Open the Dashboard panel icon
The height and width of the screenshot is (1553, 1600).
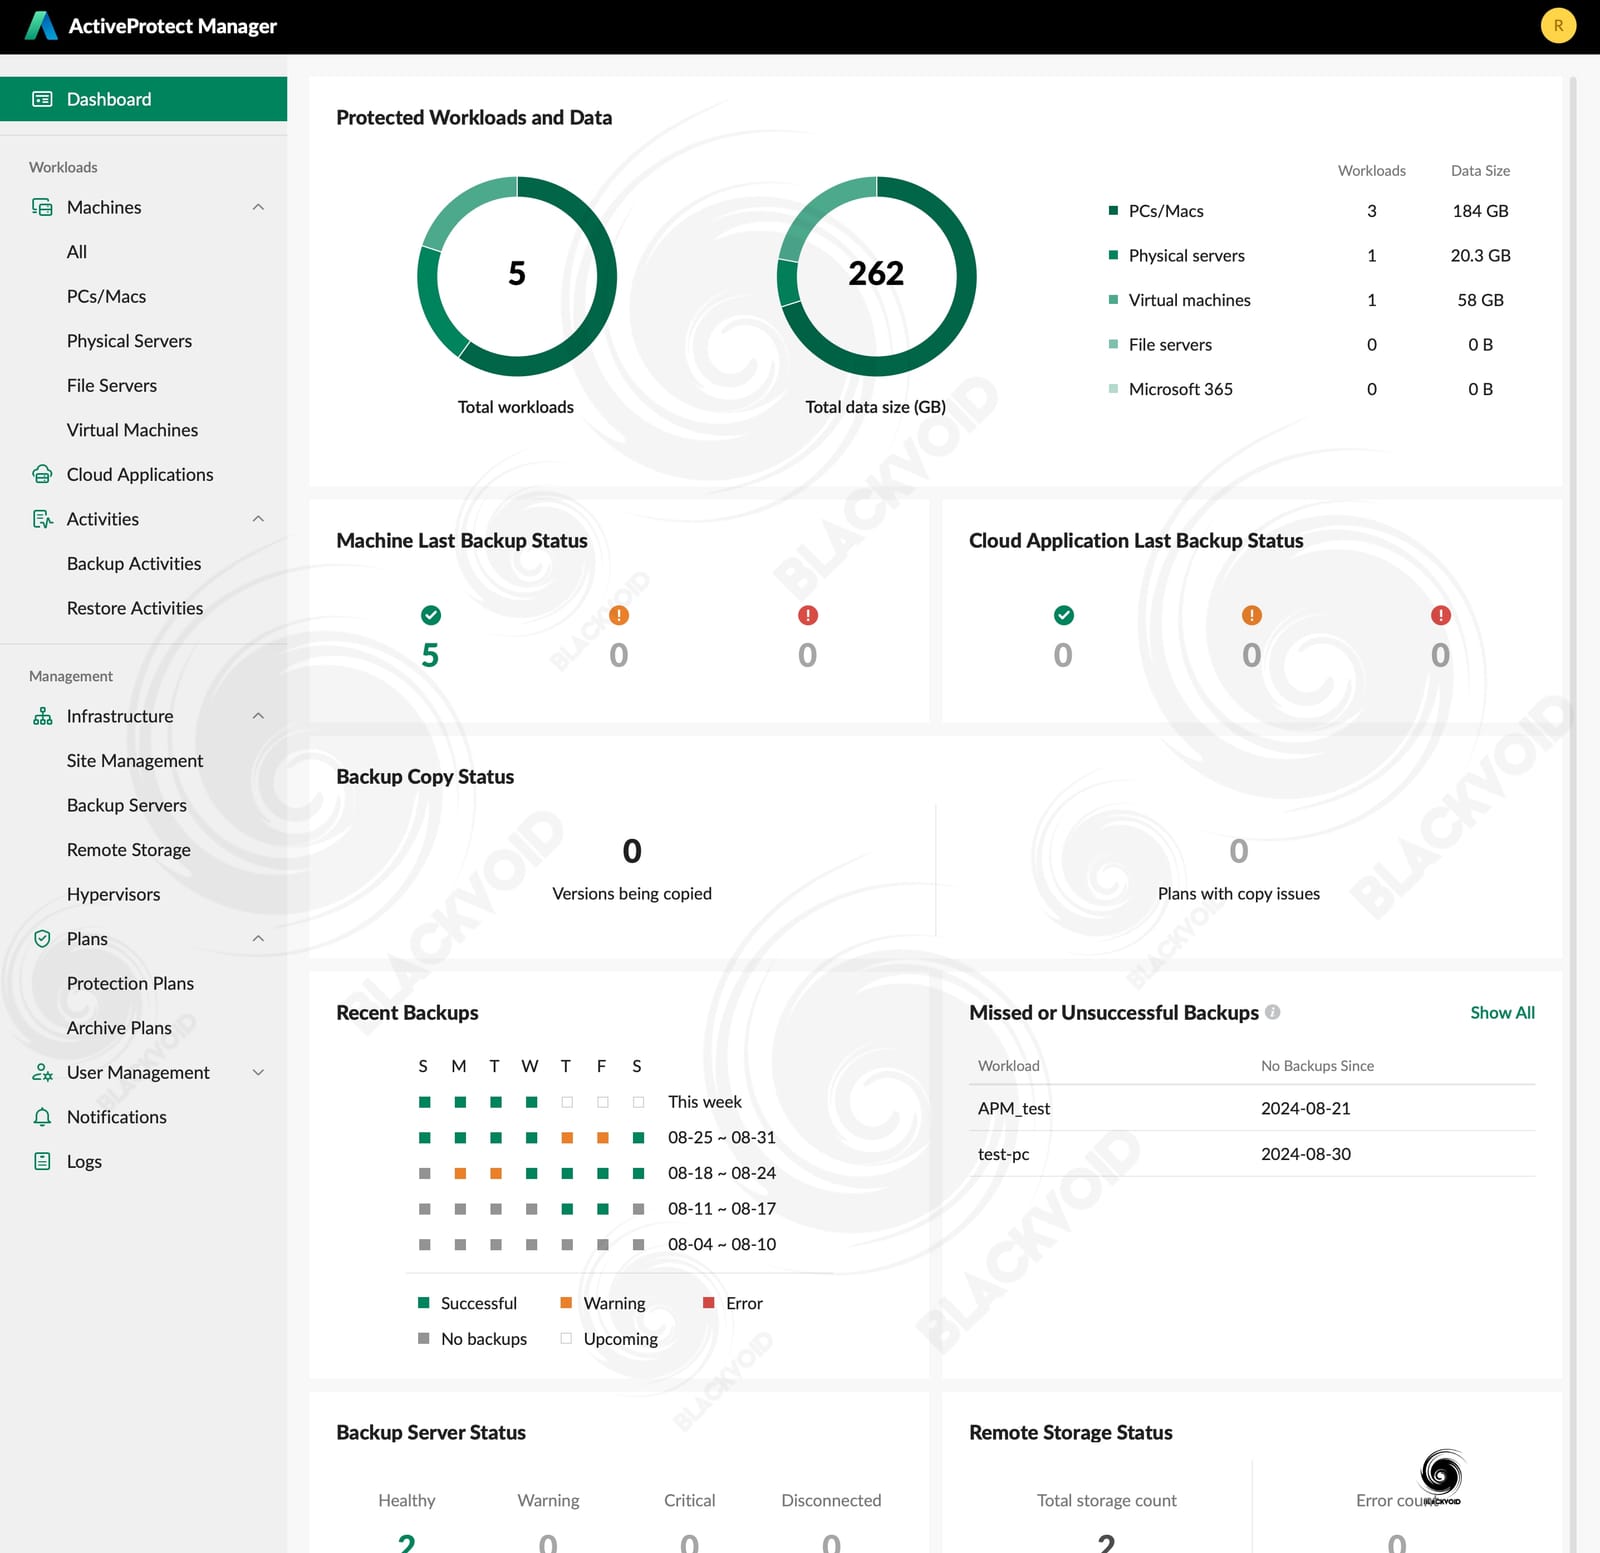(41, 99)
